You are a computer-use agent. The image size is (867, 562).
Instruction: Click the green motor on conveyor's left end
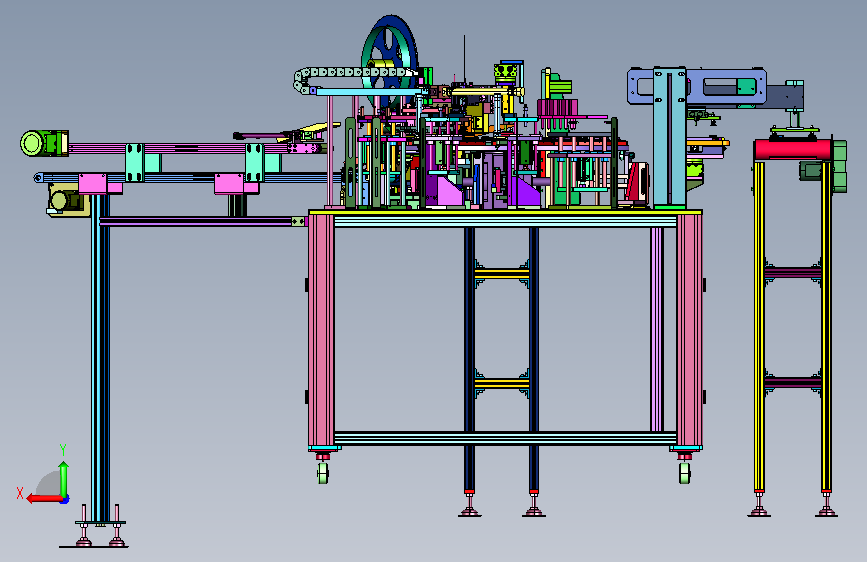click(44, 143)
